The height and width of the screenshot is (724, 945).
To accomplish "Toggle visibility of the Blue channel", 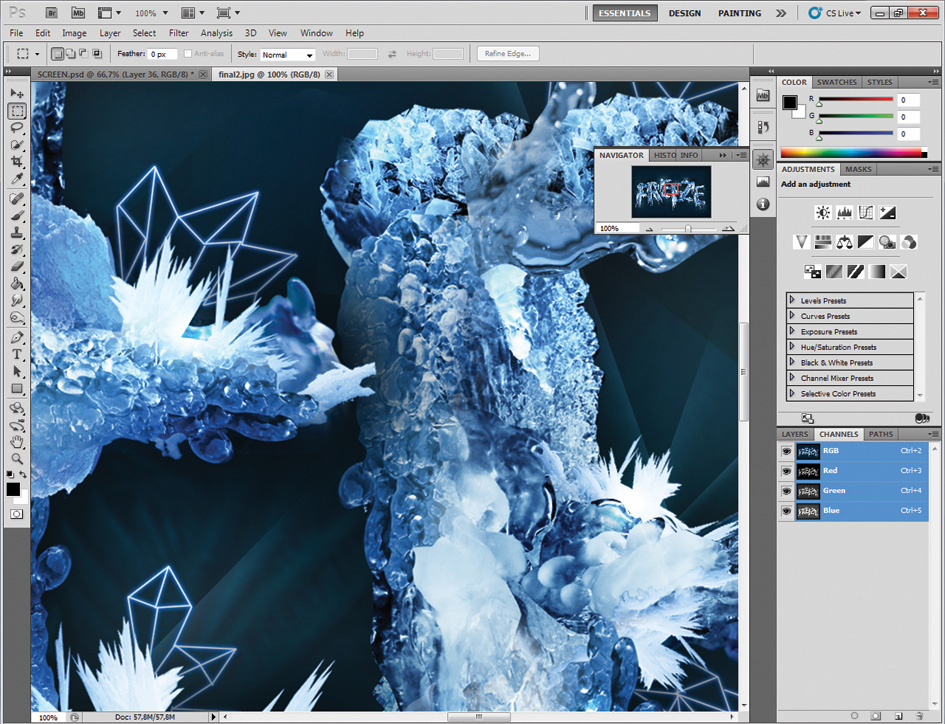I will (x=787, y=511).
